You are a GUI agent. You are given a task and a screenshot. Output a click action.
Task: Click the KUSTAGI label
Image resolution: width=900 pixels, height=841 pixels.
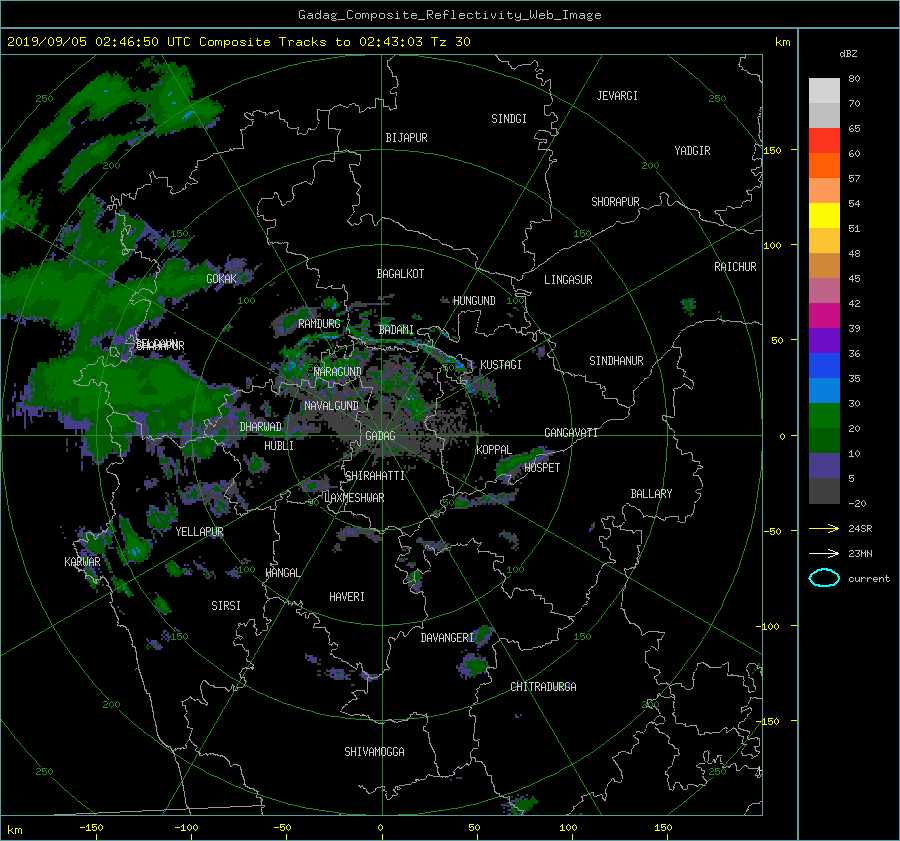coord(501,365)
